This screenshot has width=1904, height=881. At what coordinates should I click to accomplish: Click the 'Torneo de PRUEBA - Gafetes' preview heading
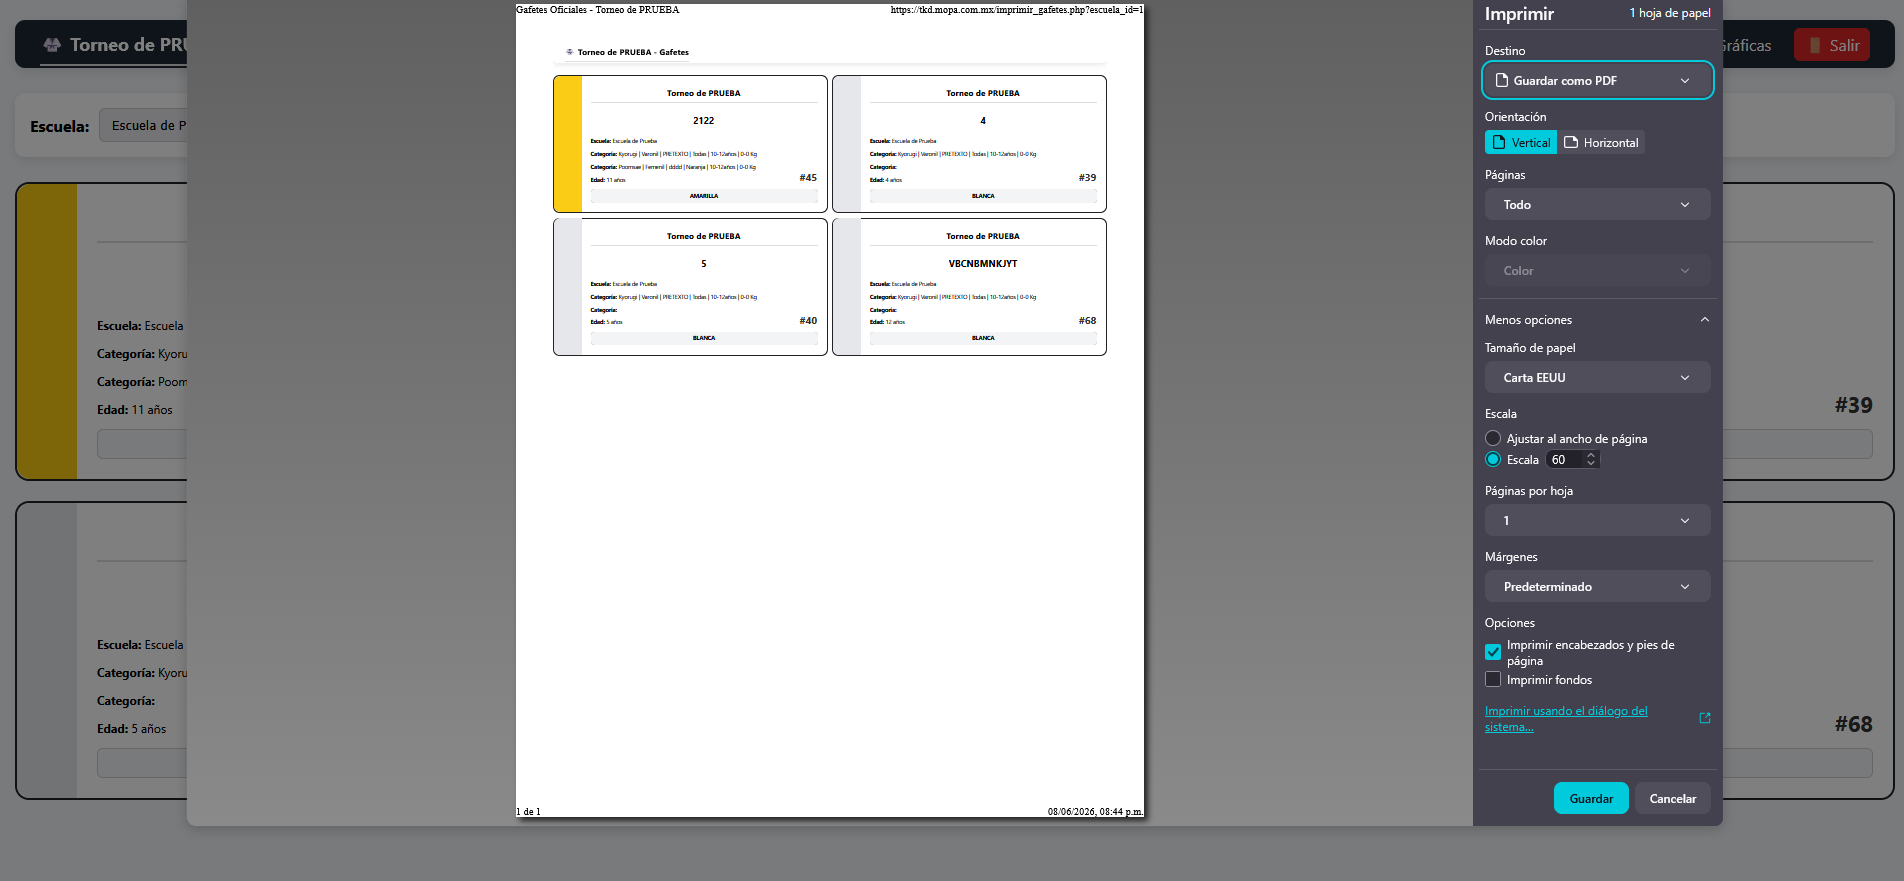(633, 52)
